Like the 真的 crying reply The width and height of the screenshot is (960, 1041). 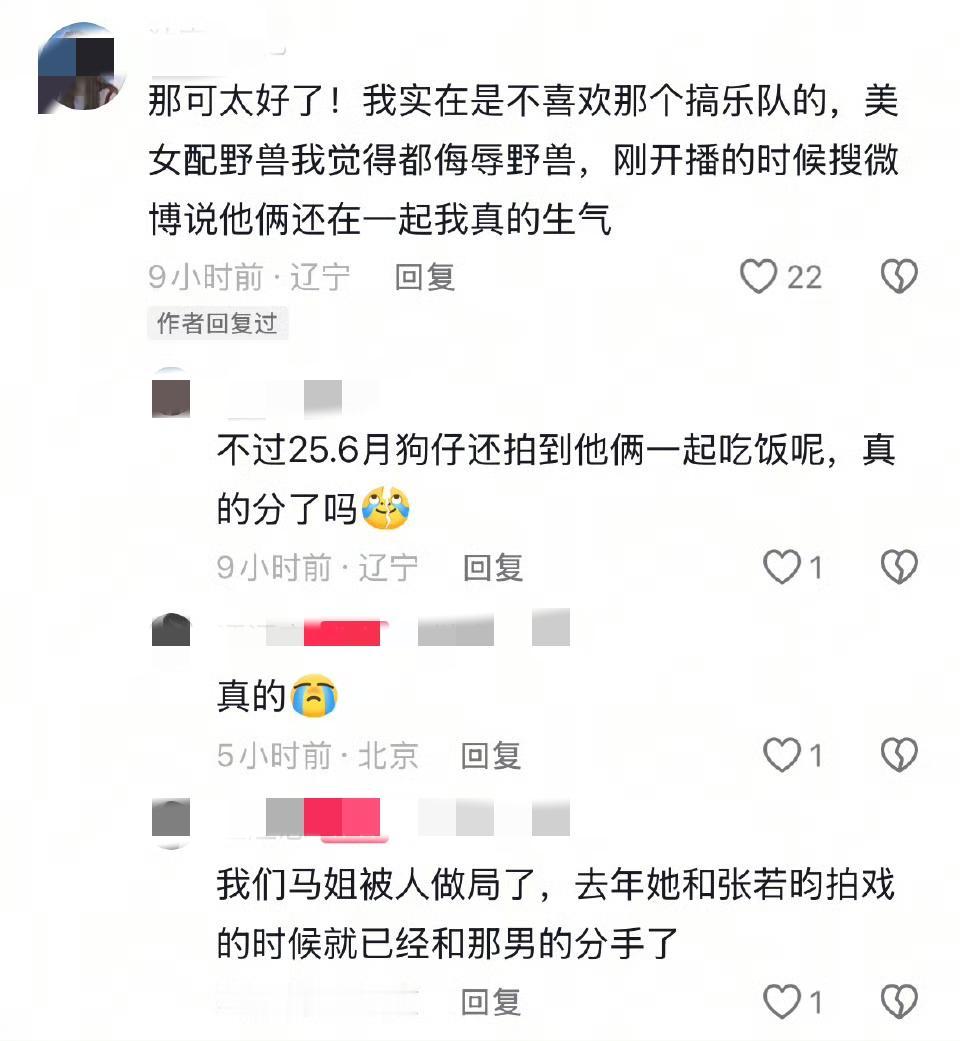[781, 755]
